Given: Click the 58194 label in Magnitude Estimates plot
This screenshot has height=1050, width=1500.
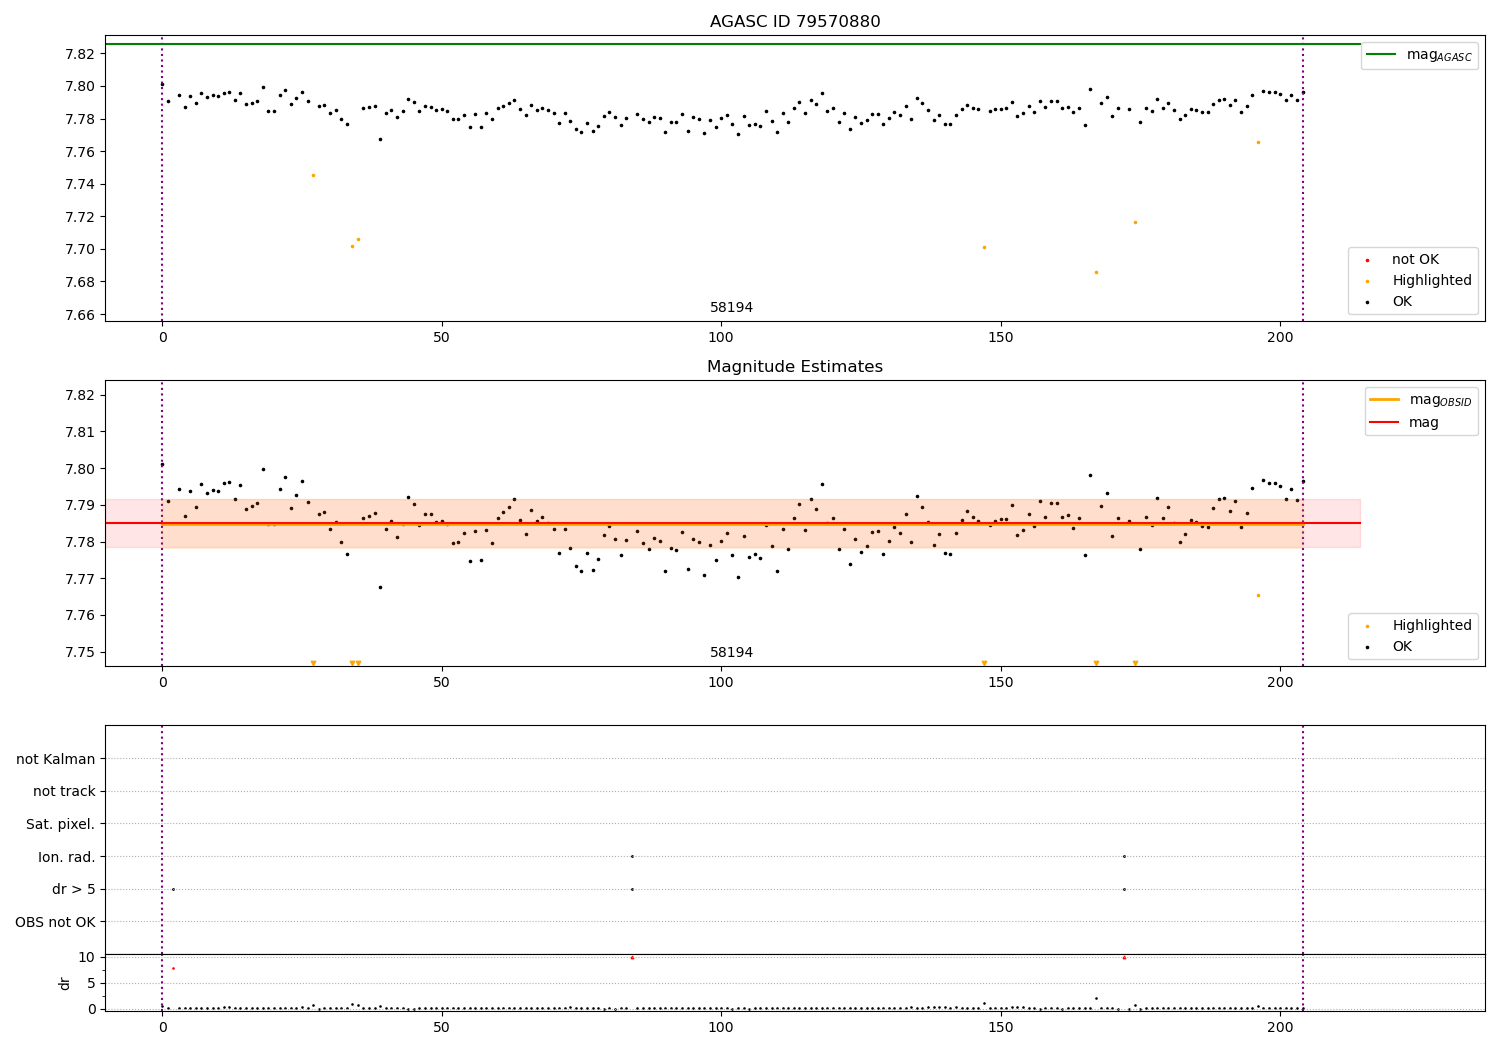Looking at the screenshot, I should [x=732, y=653].
